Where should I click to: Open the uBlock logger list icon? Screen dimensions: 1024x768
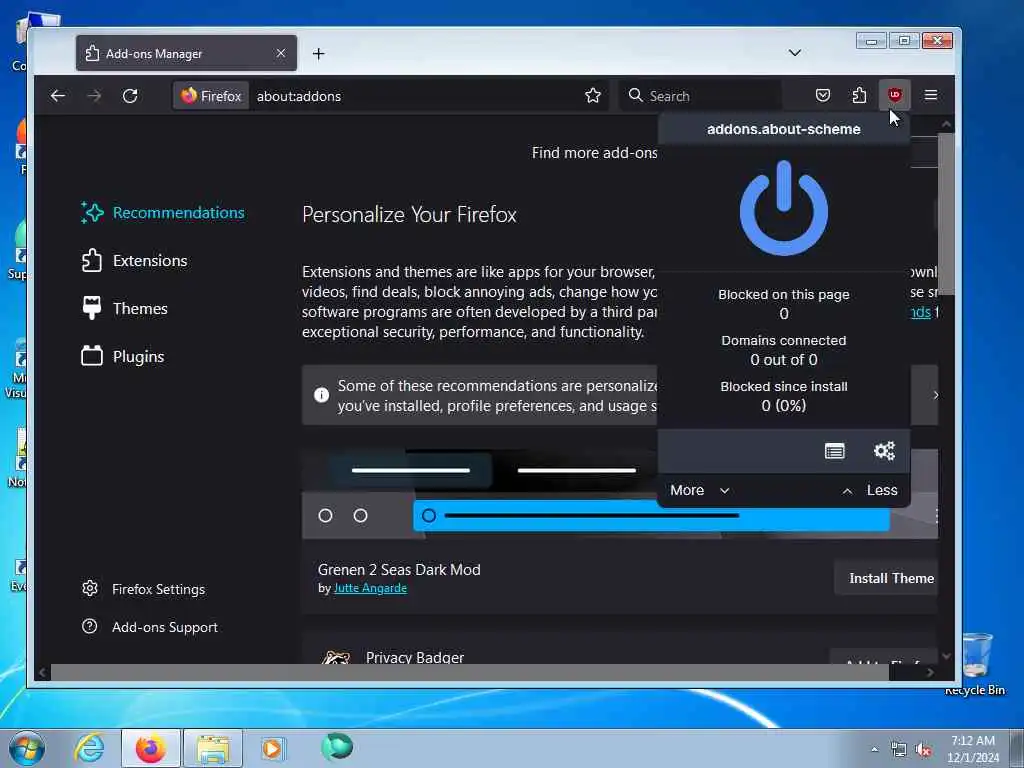click(x=835, y=451)
